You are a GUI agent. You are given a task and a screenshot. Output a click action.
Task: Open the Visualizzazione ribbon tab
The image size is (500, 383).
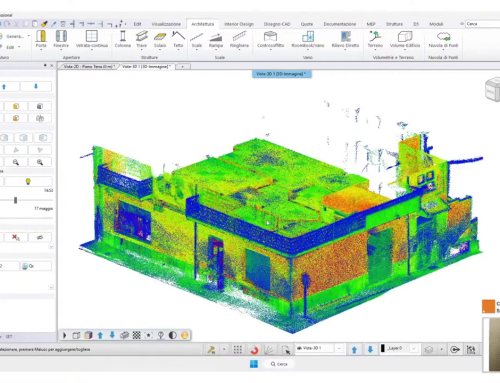click(166, 24)
